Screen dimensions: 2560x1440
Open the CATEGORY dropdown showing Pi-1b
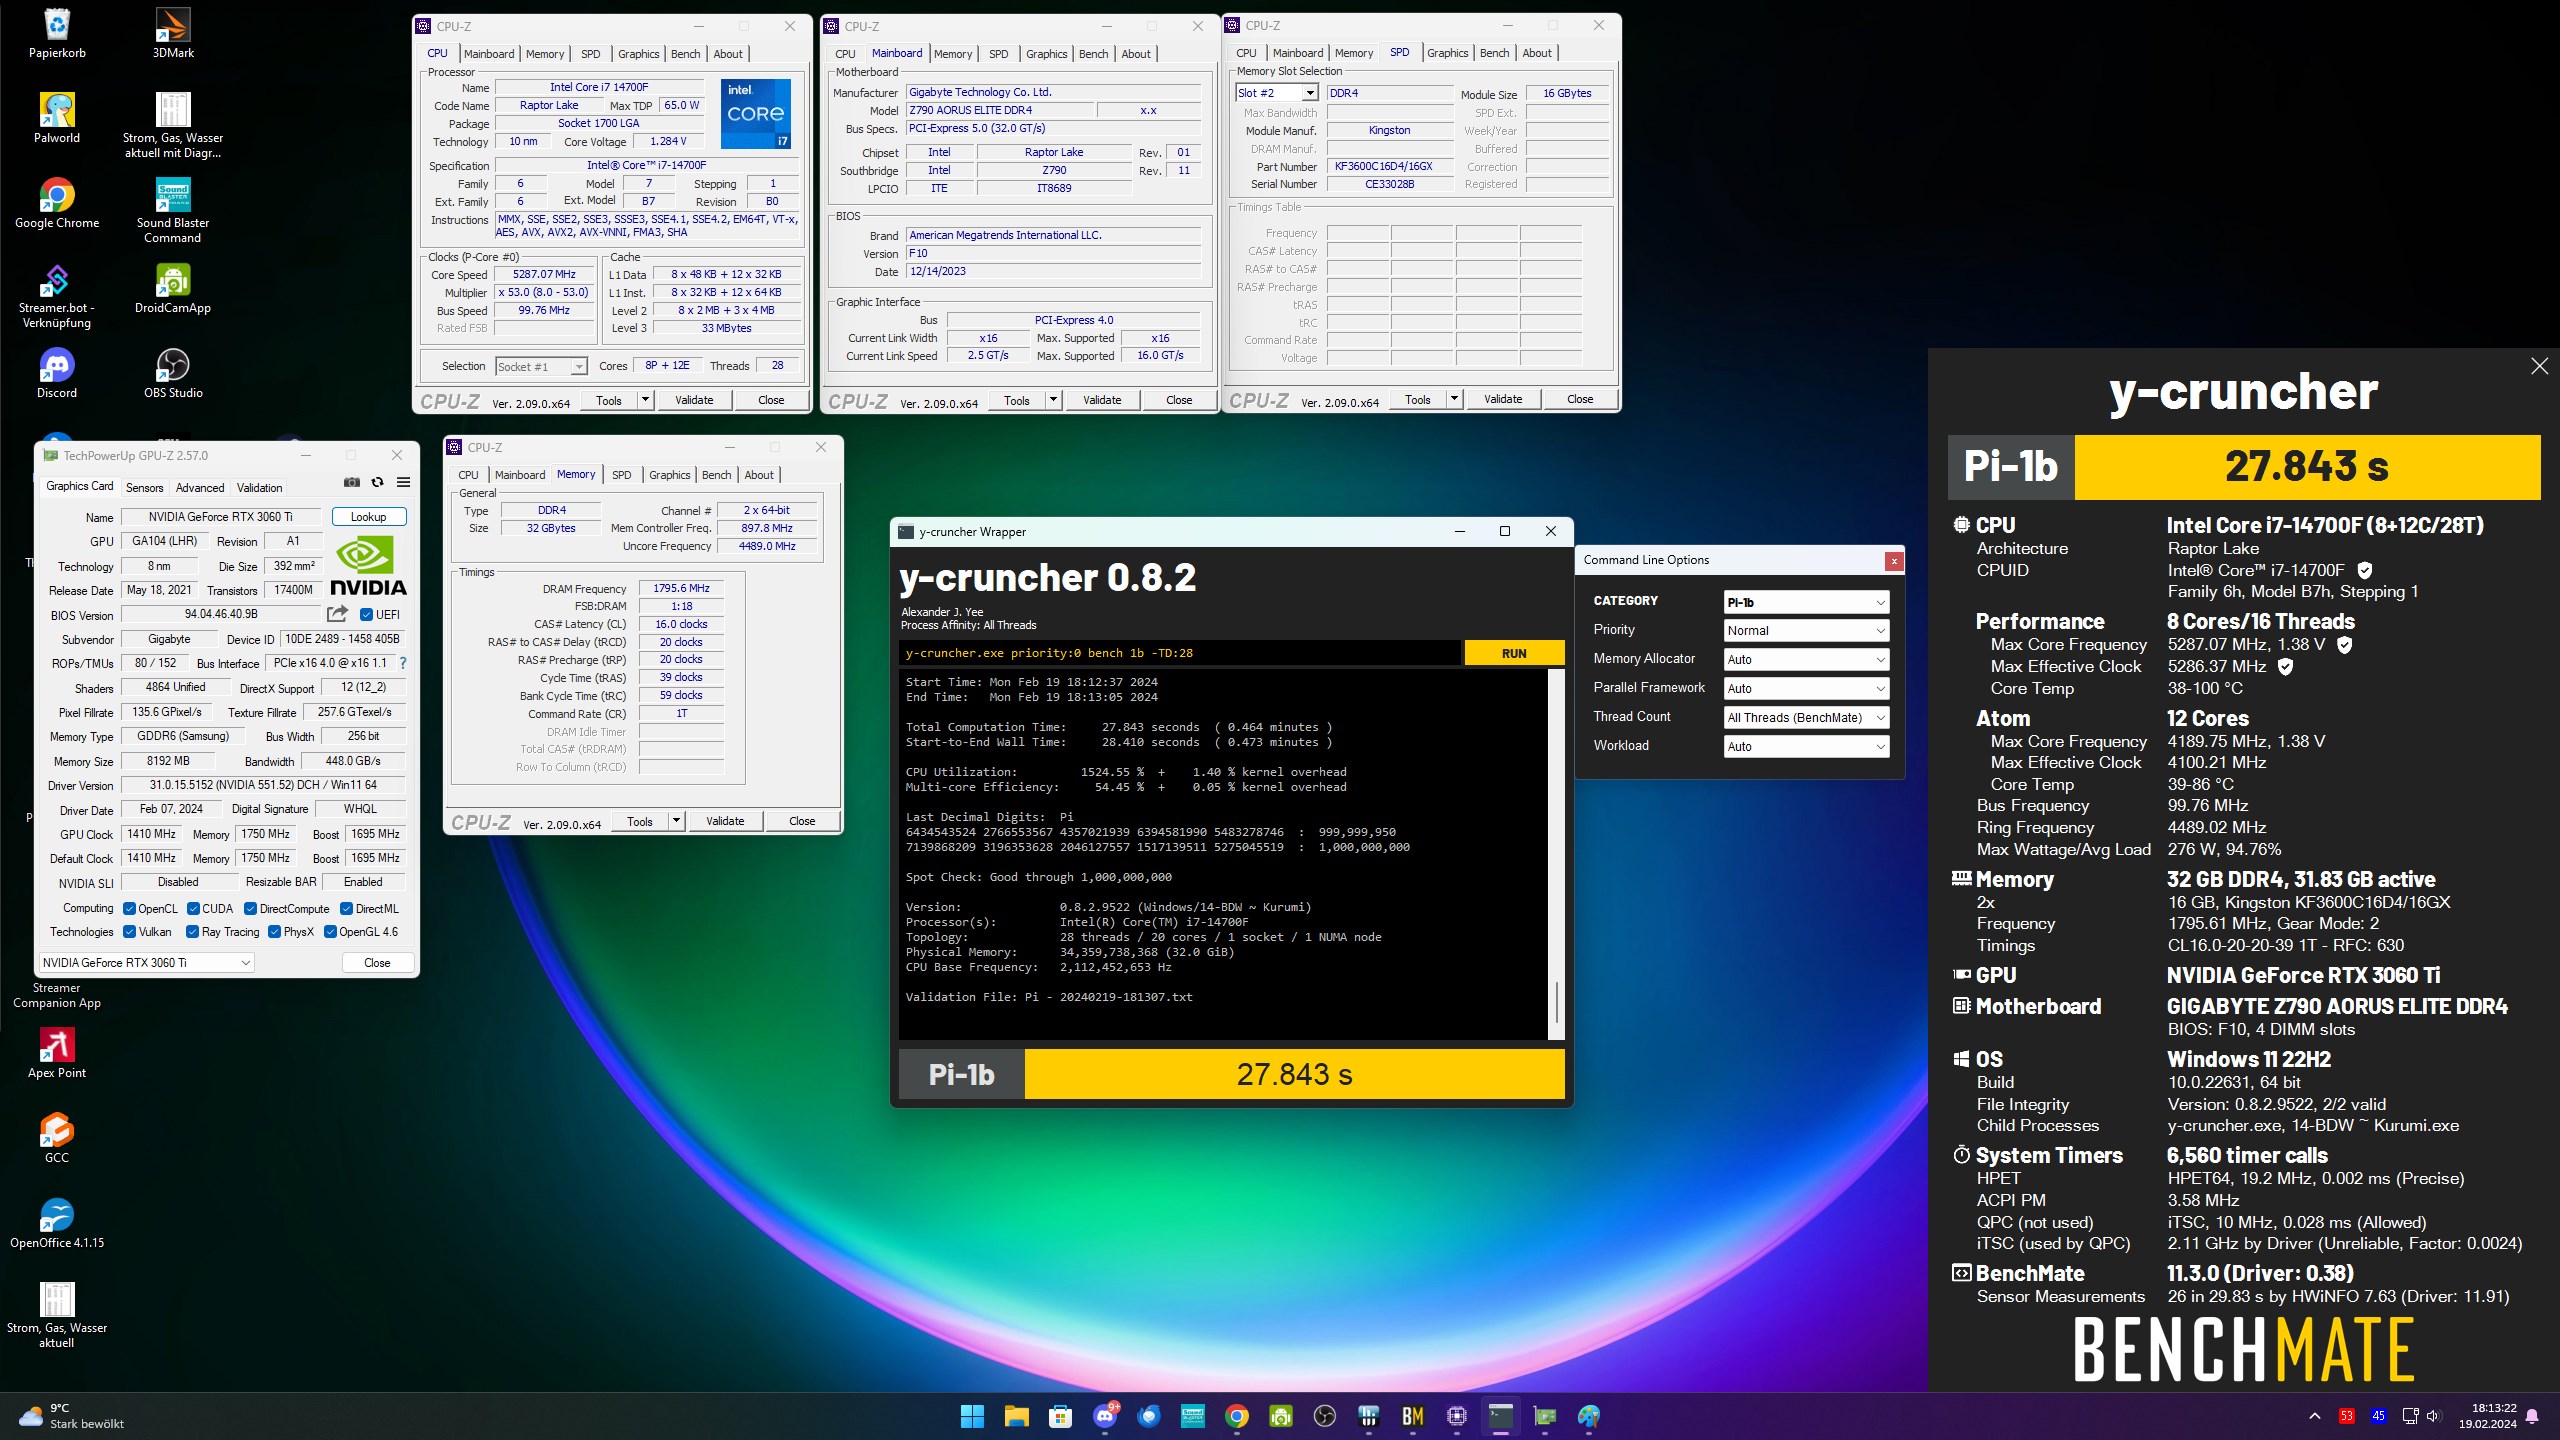point(1806,602)
